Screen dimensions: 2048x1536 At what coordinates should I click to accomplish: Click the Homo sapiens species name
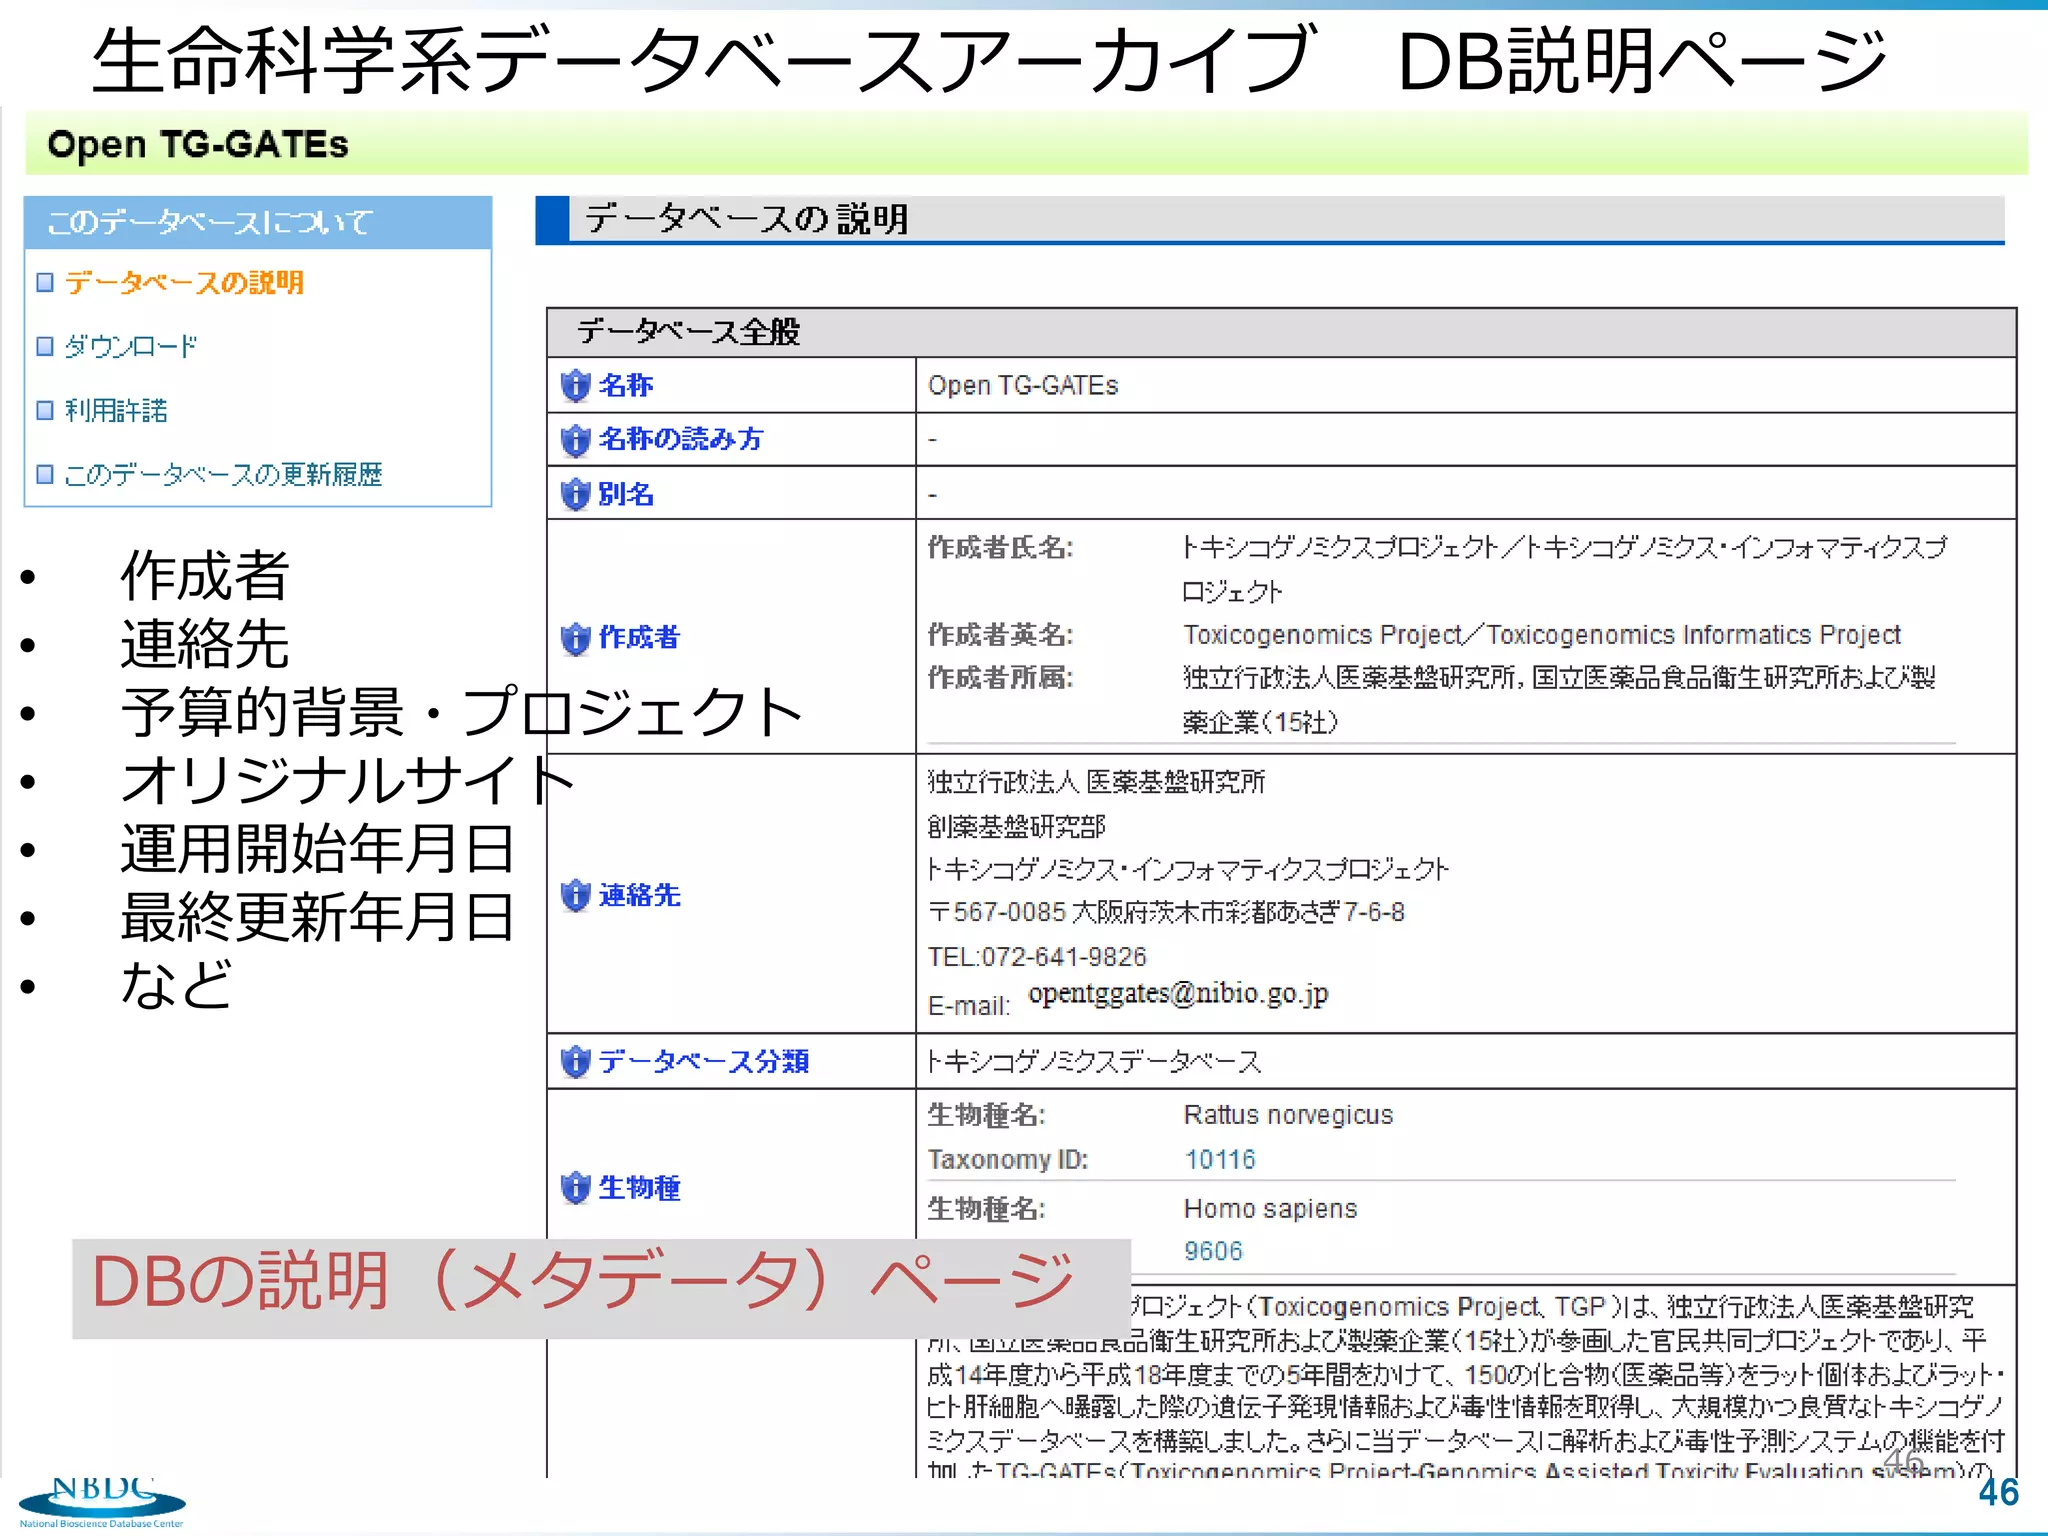(x=1270, y=1210)
